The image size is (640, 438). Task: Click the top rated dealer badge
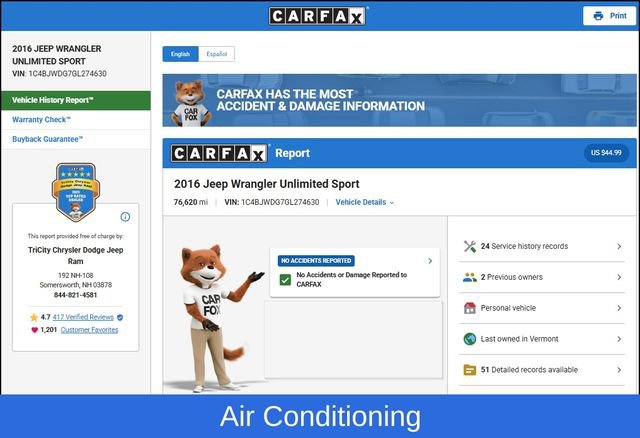pyautogui.click(x=74, y=191)
